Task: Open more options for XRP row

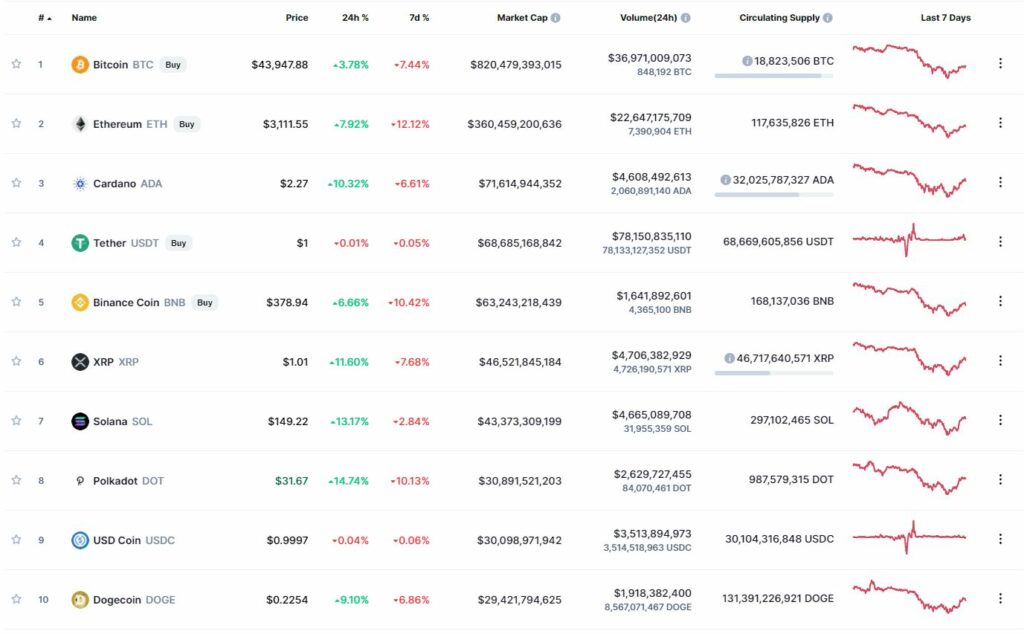Action: click(x=1000, y=360)
